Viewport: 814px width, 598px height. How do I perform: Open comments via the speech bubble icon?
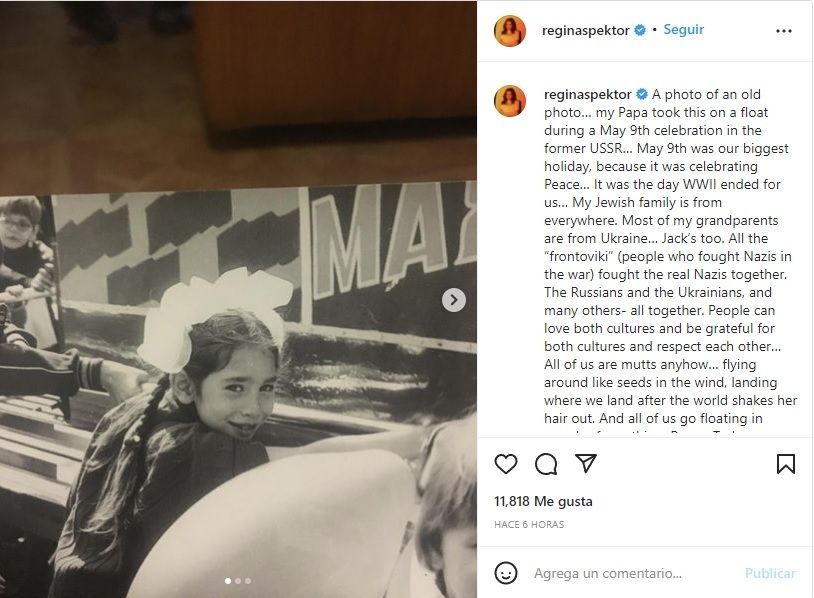(x=546, y=464)
